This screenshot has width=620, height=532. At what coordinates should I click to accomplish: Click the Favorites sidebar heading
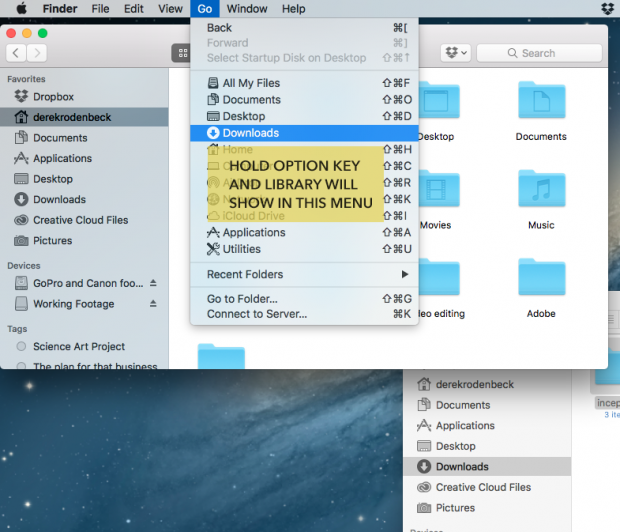pyautogui.click(x=26, y=79)
